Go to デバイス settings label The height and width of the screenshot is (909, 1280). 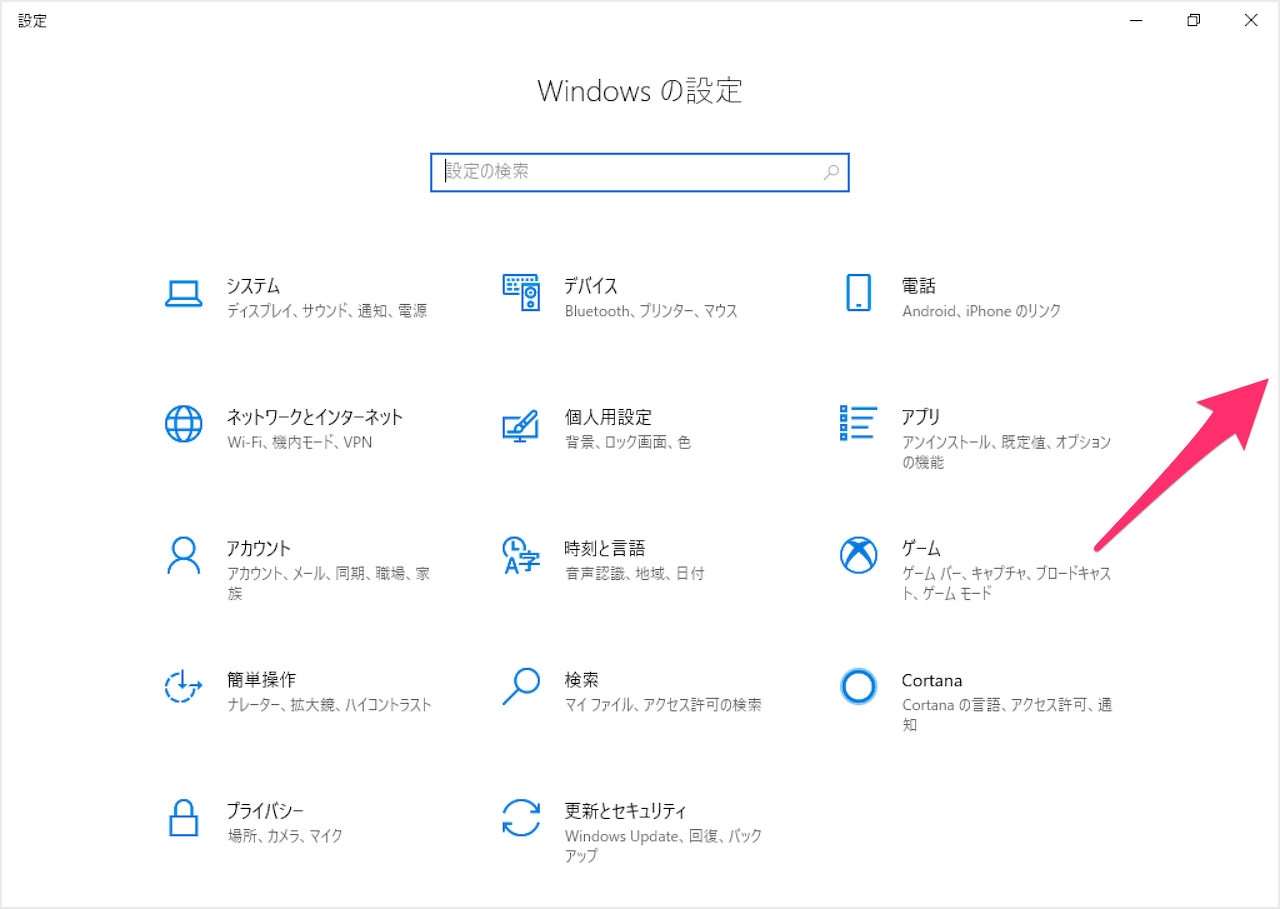click(x=591, y=286)
